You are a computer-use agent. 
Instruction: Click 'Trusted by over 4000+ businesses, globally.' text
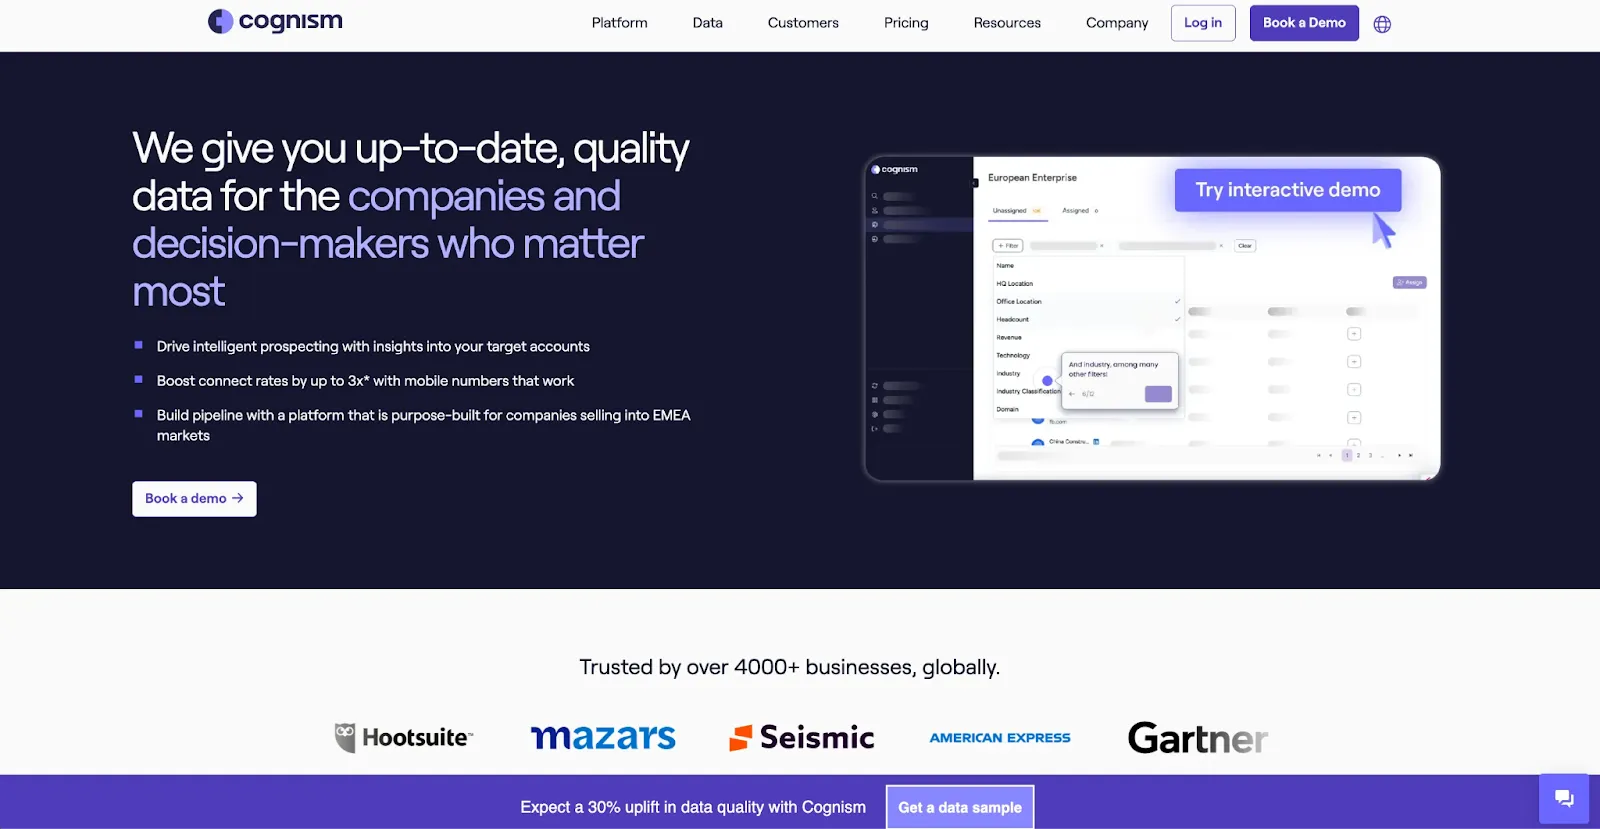[x=790, y=667]
